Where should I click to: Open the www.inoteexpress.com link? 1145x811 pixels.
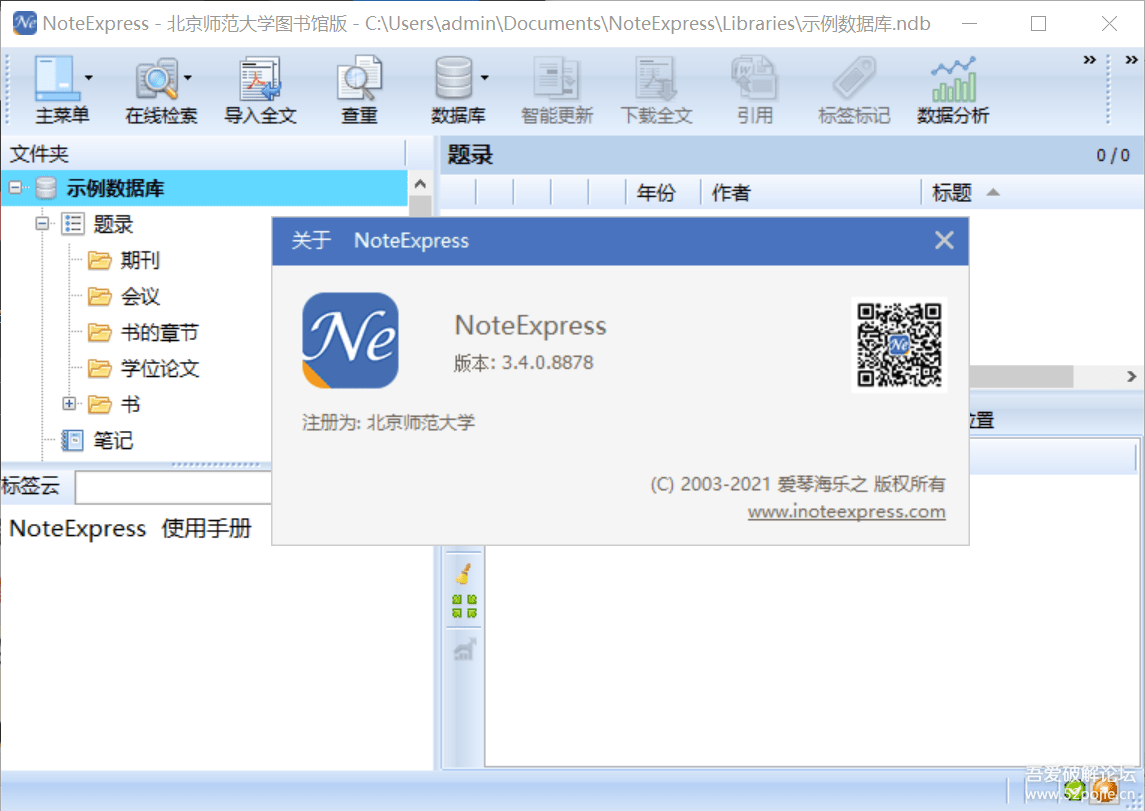click(x=846, y=511)
